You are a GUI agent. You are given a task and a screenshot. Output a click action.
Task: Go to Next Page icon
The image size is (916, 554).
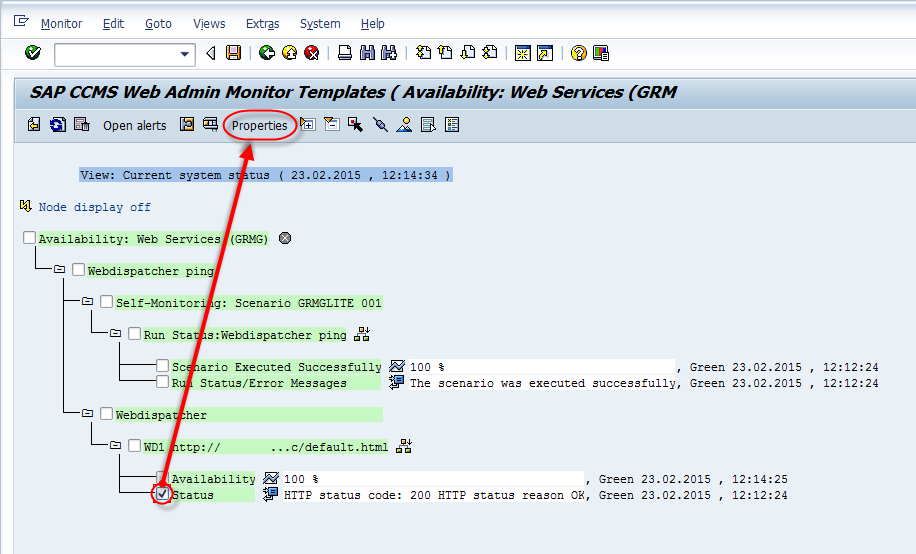(x=467, y=53)
